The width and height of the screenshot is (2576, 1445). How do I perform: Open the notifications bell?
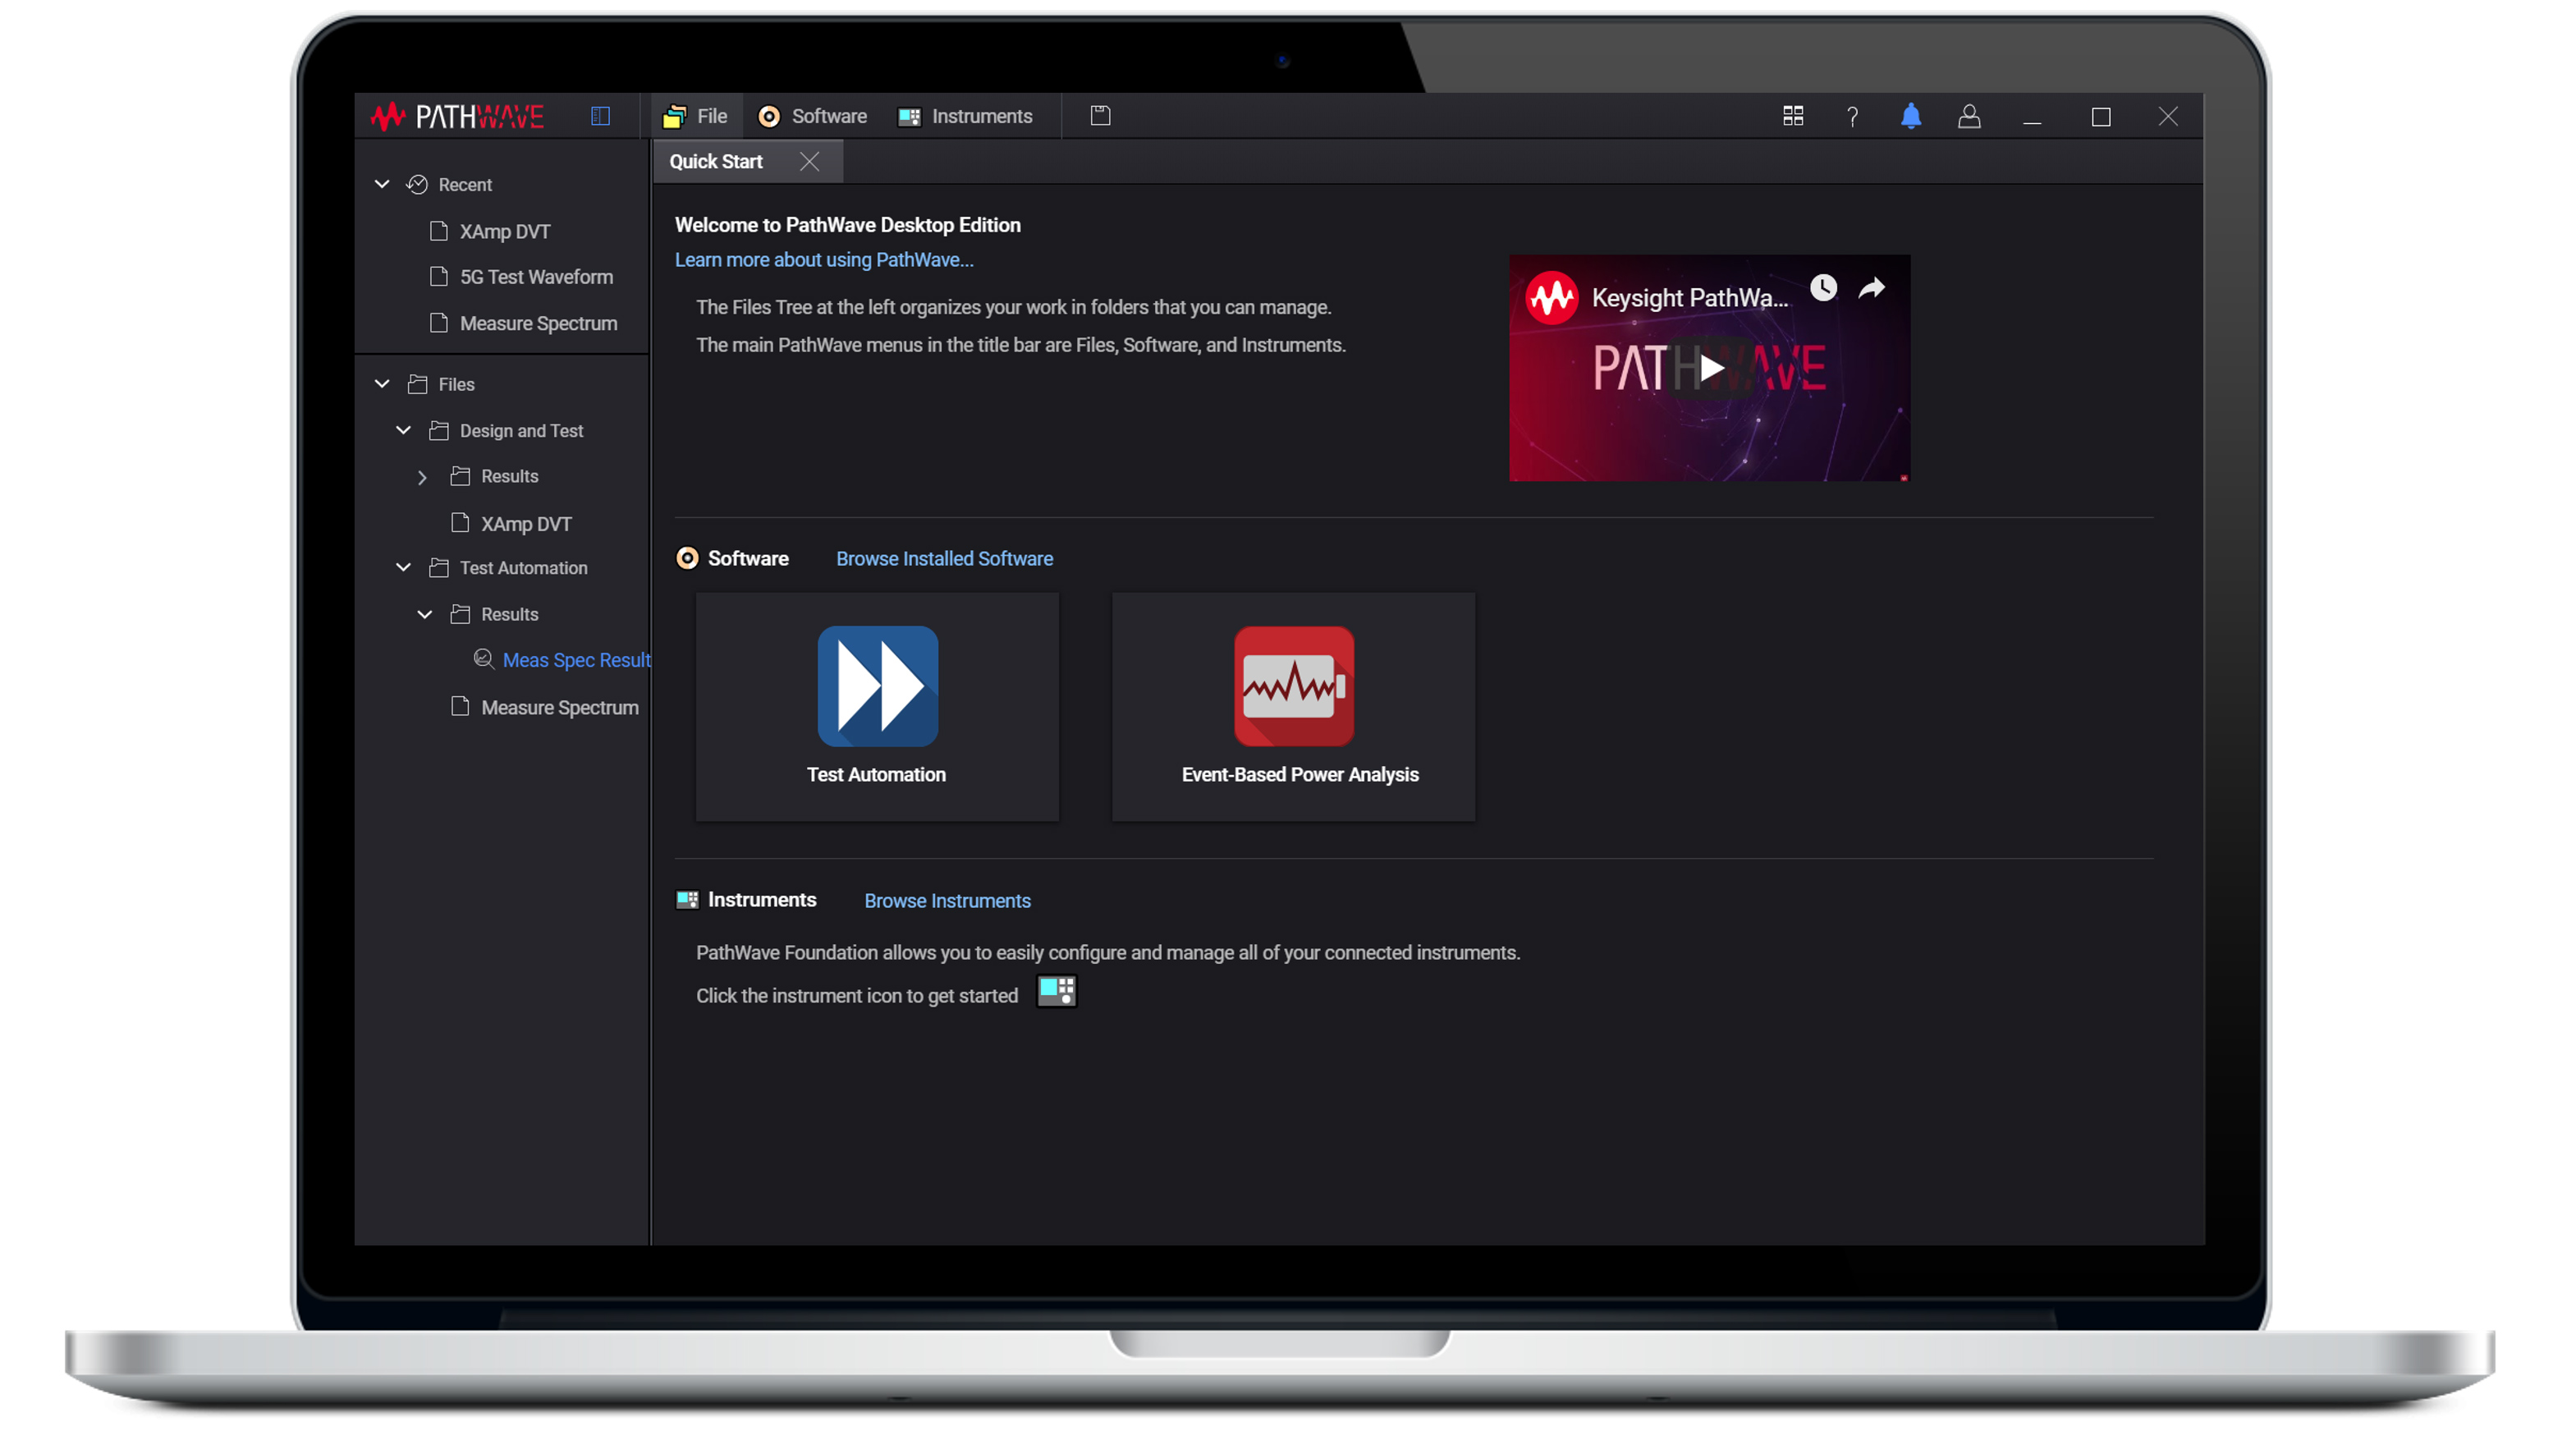1910,116
